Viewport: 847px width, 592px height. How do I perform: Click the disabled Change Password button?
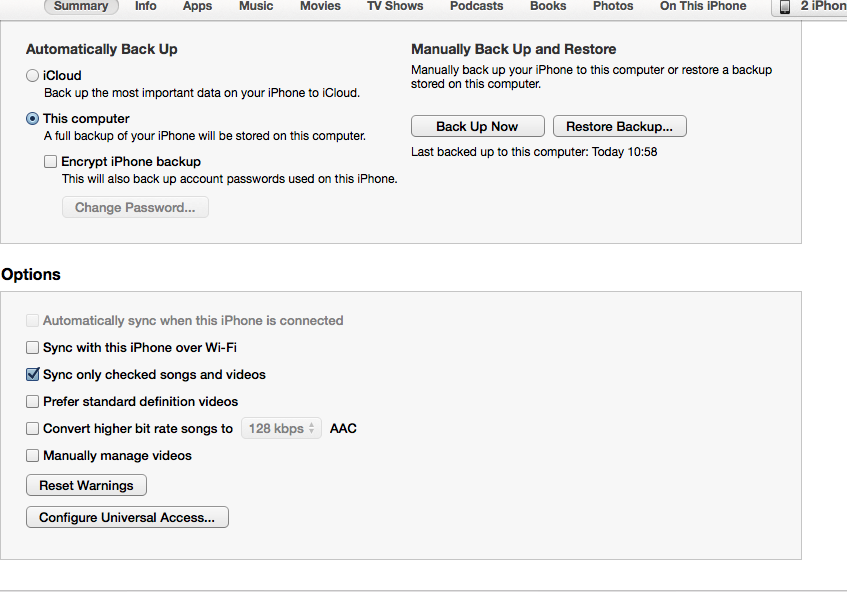tap(135, 207)
